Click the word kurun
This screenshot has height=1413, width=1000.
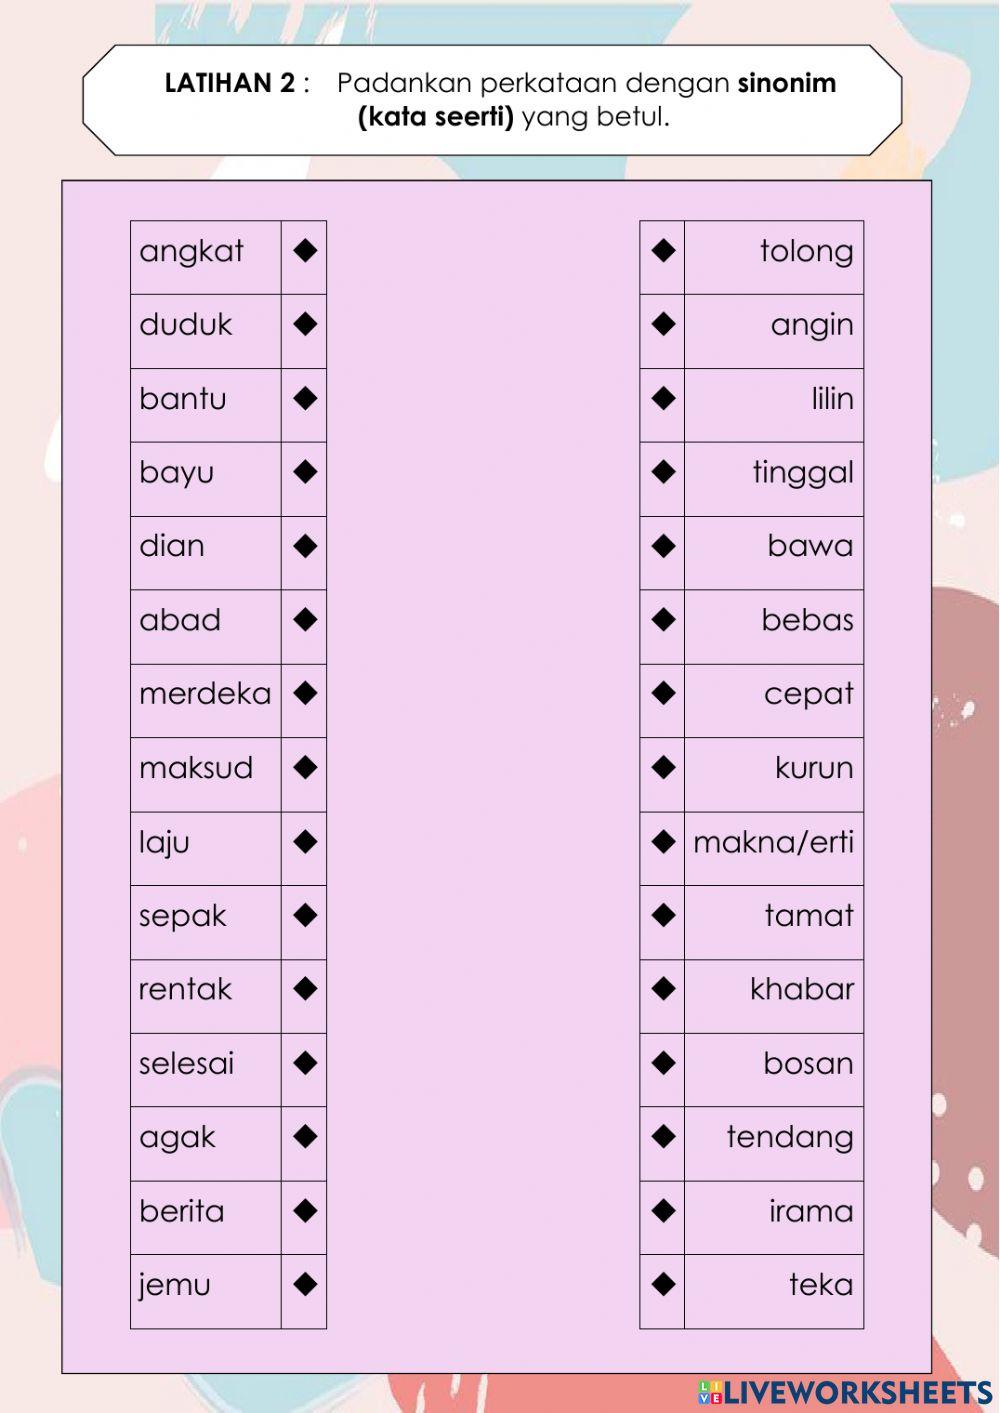pyautogui.click(x=814, y=768)
